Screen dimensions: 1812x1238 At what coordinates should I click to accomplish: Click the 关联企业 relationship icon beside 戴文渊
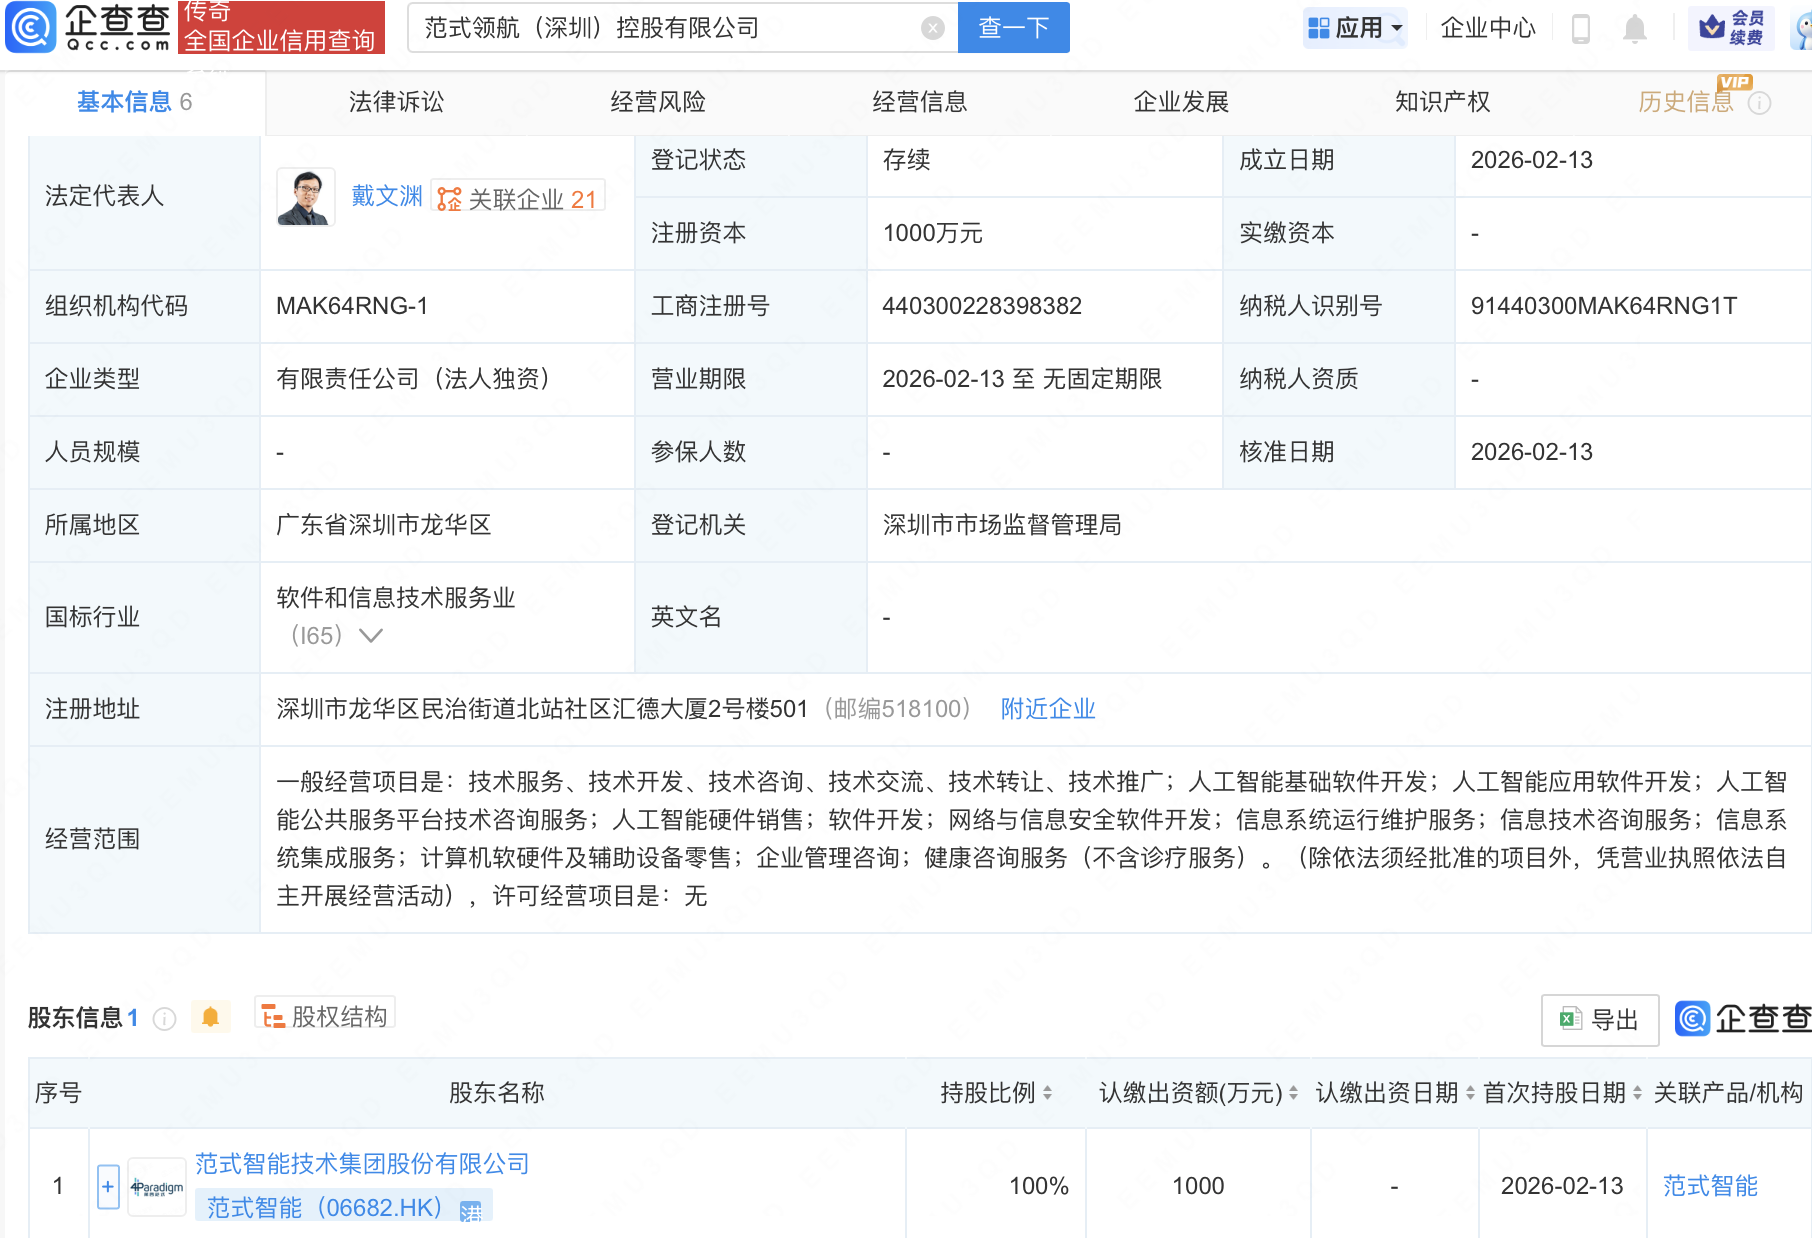[447, 196]
